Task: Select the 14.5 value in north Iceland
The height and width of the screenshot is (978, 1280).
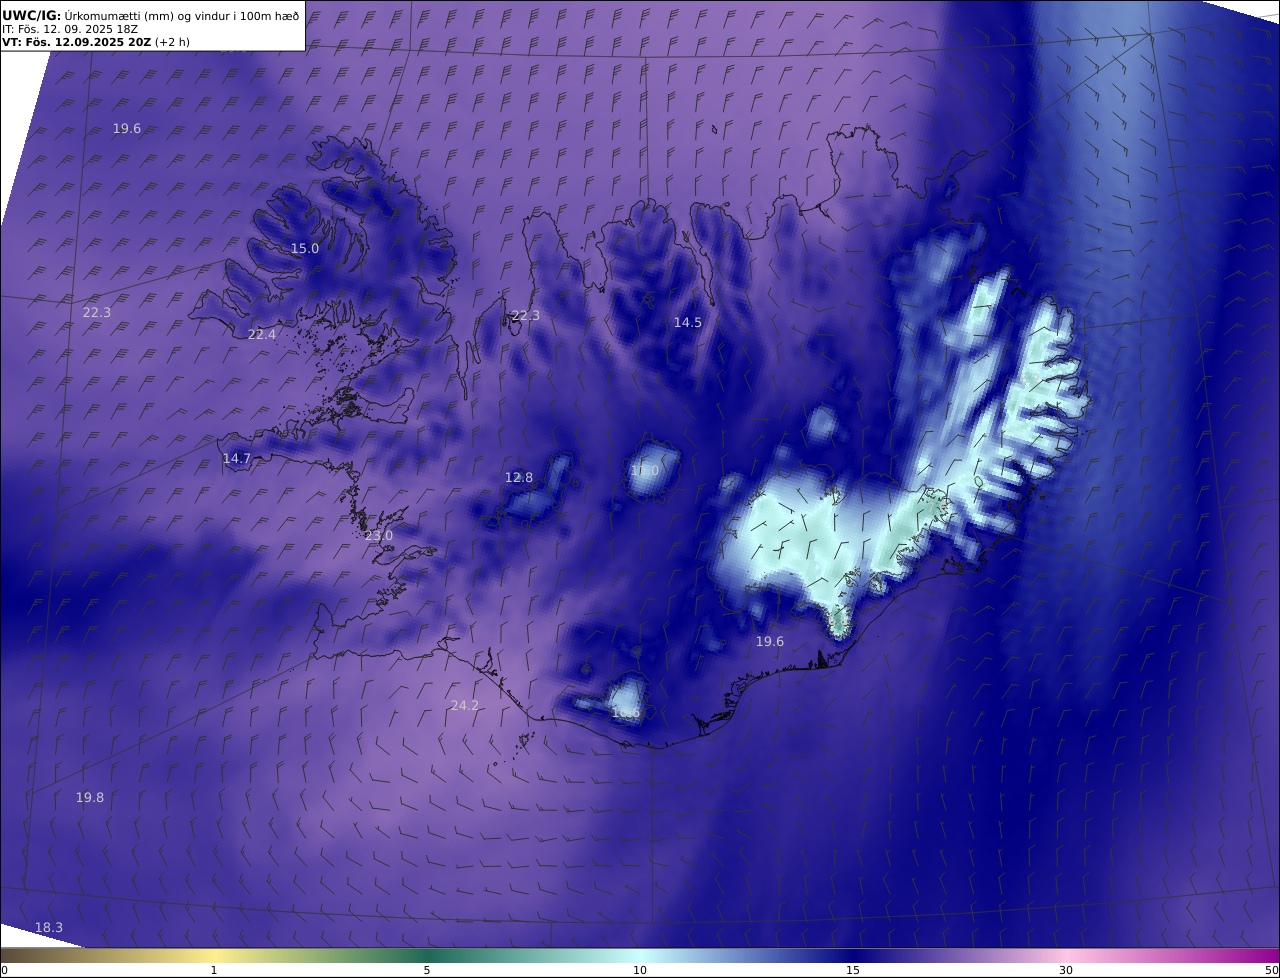Action: pos(688,322)
